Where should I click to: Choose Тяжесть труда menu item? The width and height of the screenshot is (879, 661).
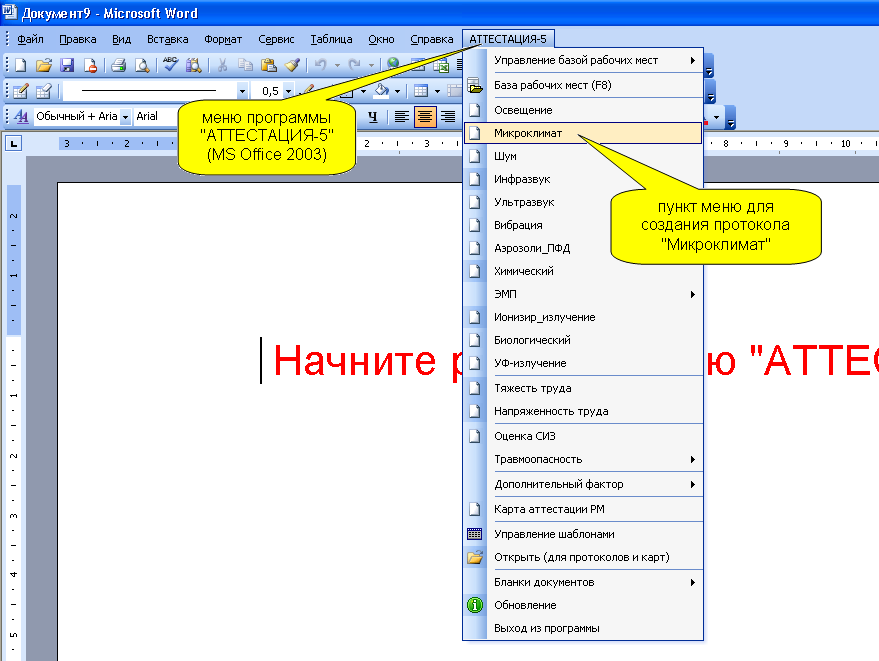[x=582, y=388]
